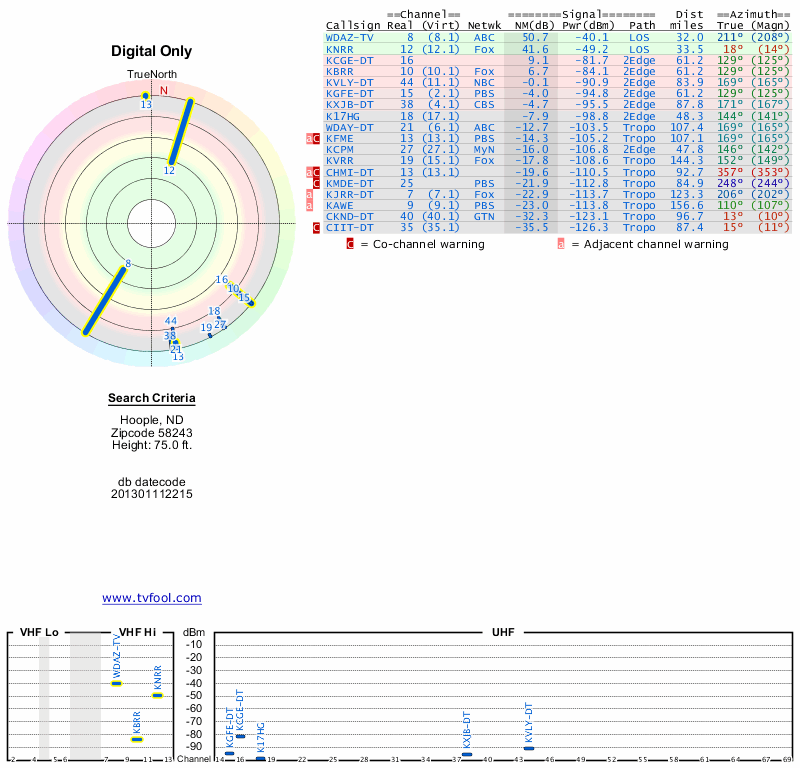
Task: Click the co-channel warning icon beside CIIT-DT
Action: [x=317, y=228]
